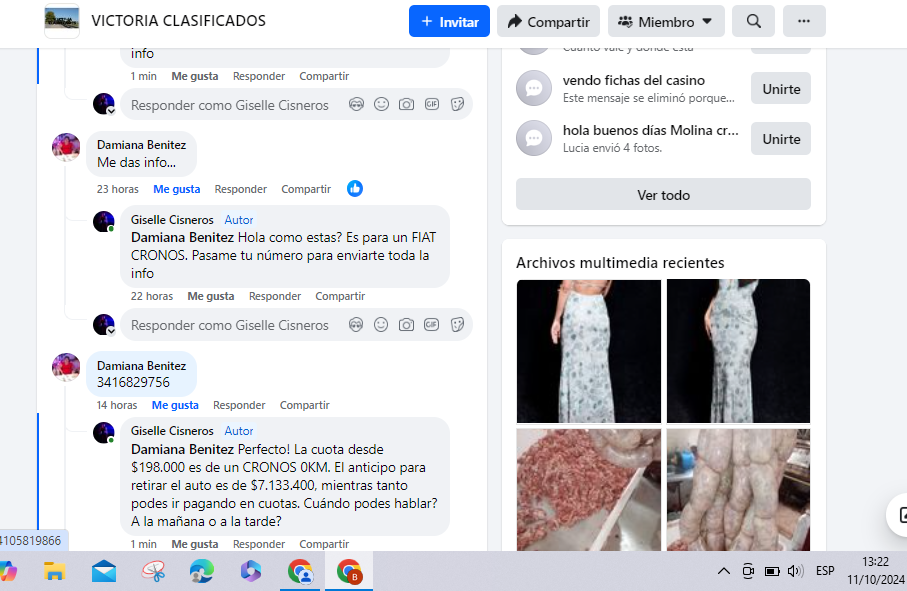Switch the ESP keyboard language
The width and height of the screenshot is (907, 591).
pyautogui.click(x=825, y=571)
